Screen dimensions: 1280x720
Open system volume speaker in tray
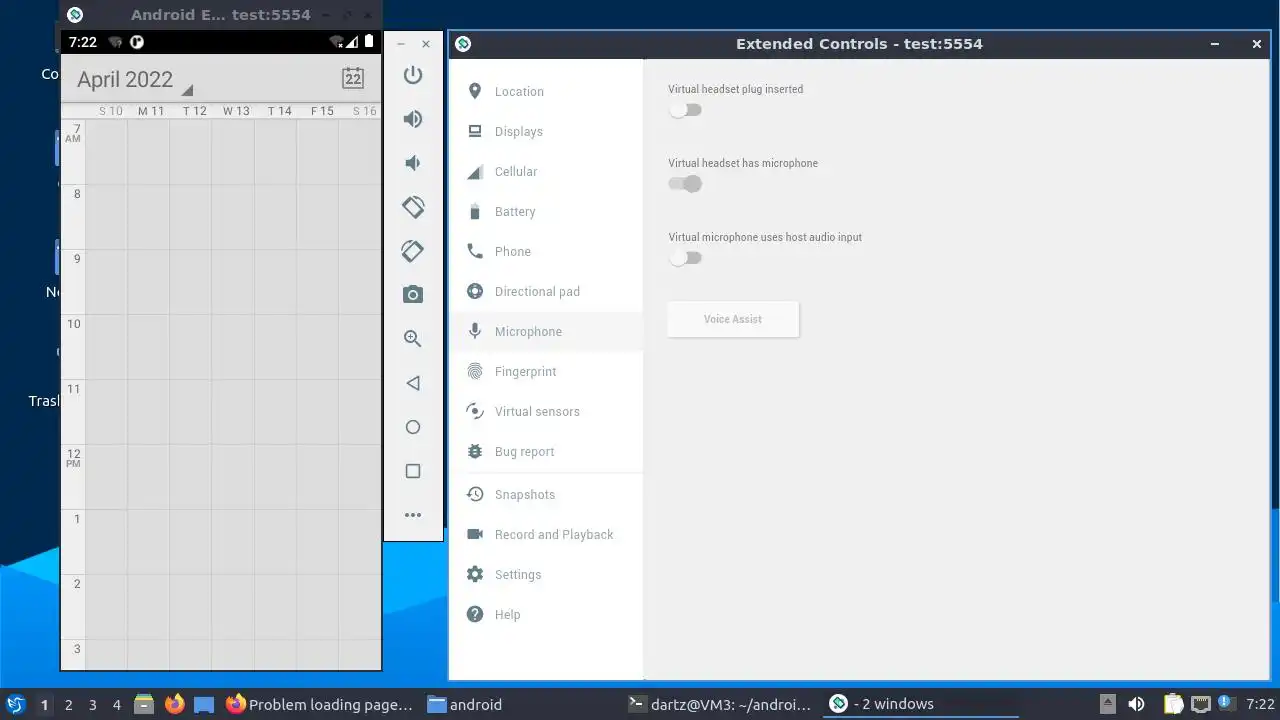[1136, 704]
